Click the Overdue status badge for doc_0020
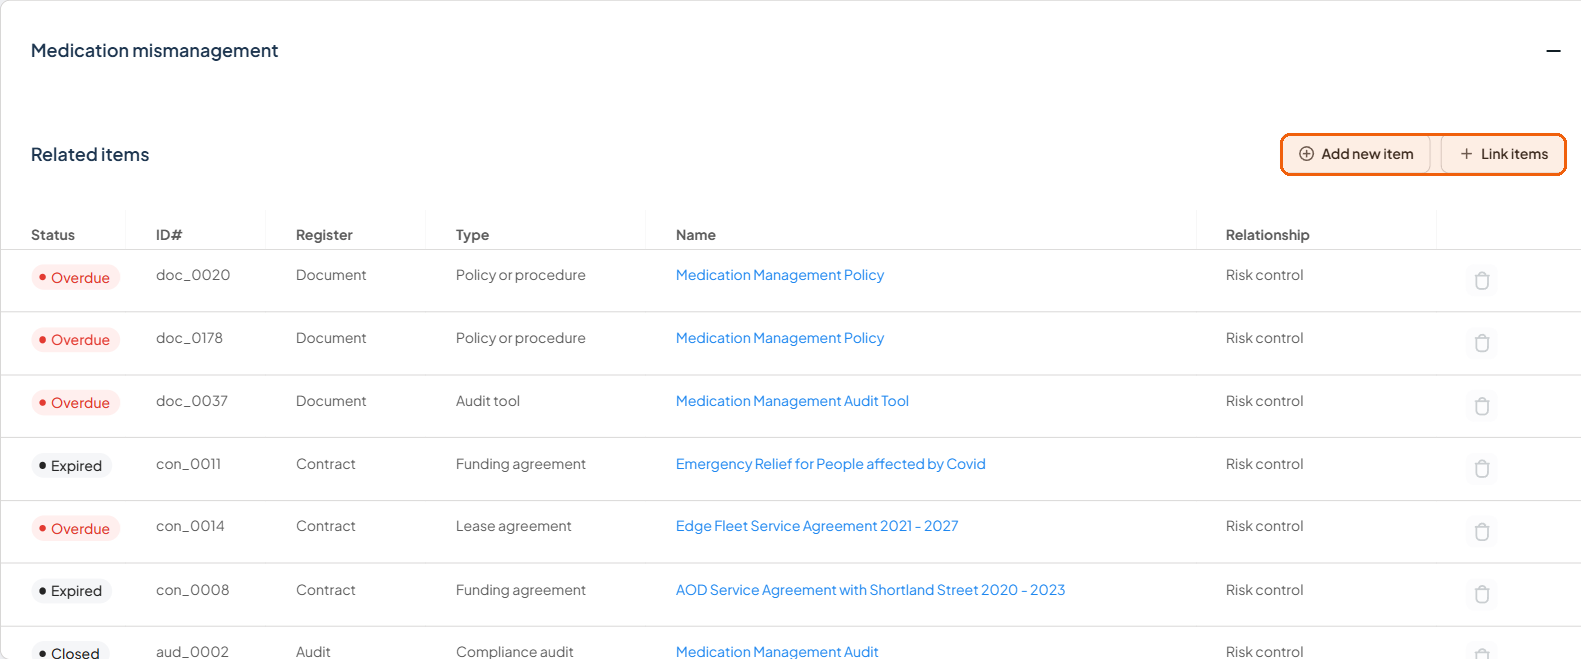1581x659 pixels. click(75, 277)
